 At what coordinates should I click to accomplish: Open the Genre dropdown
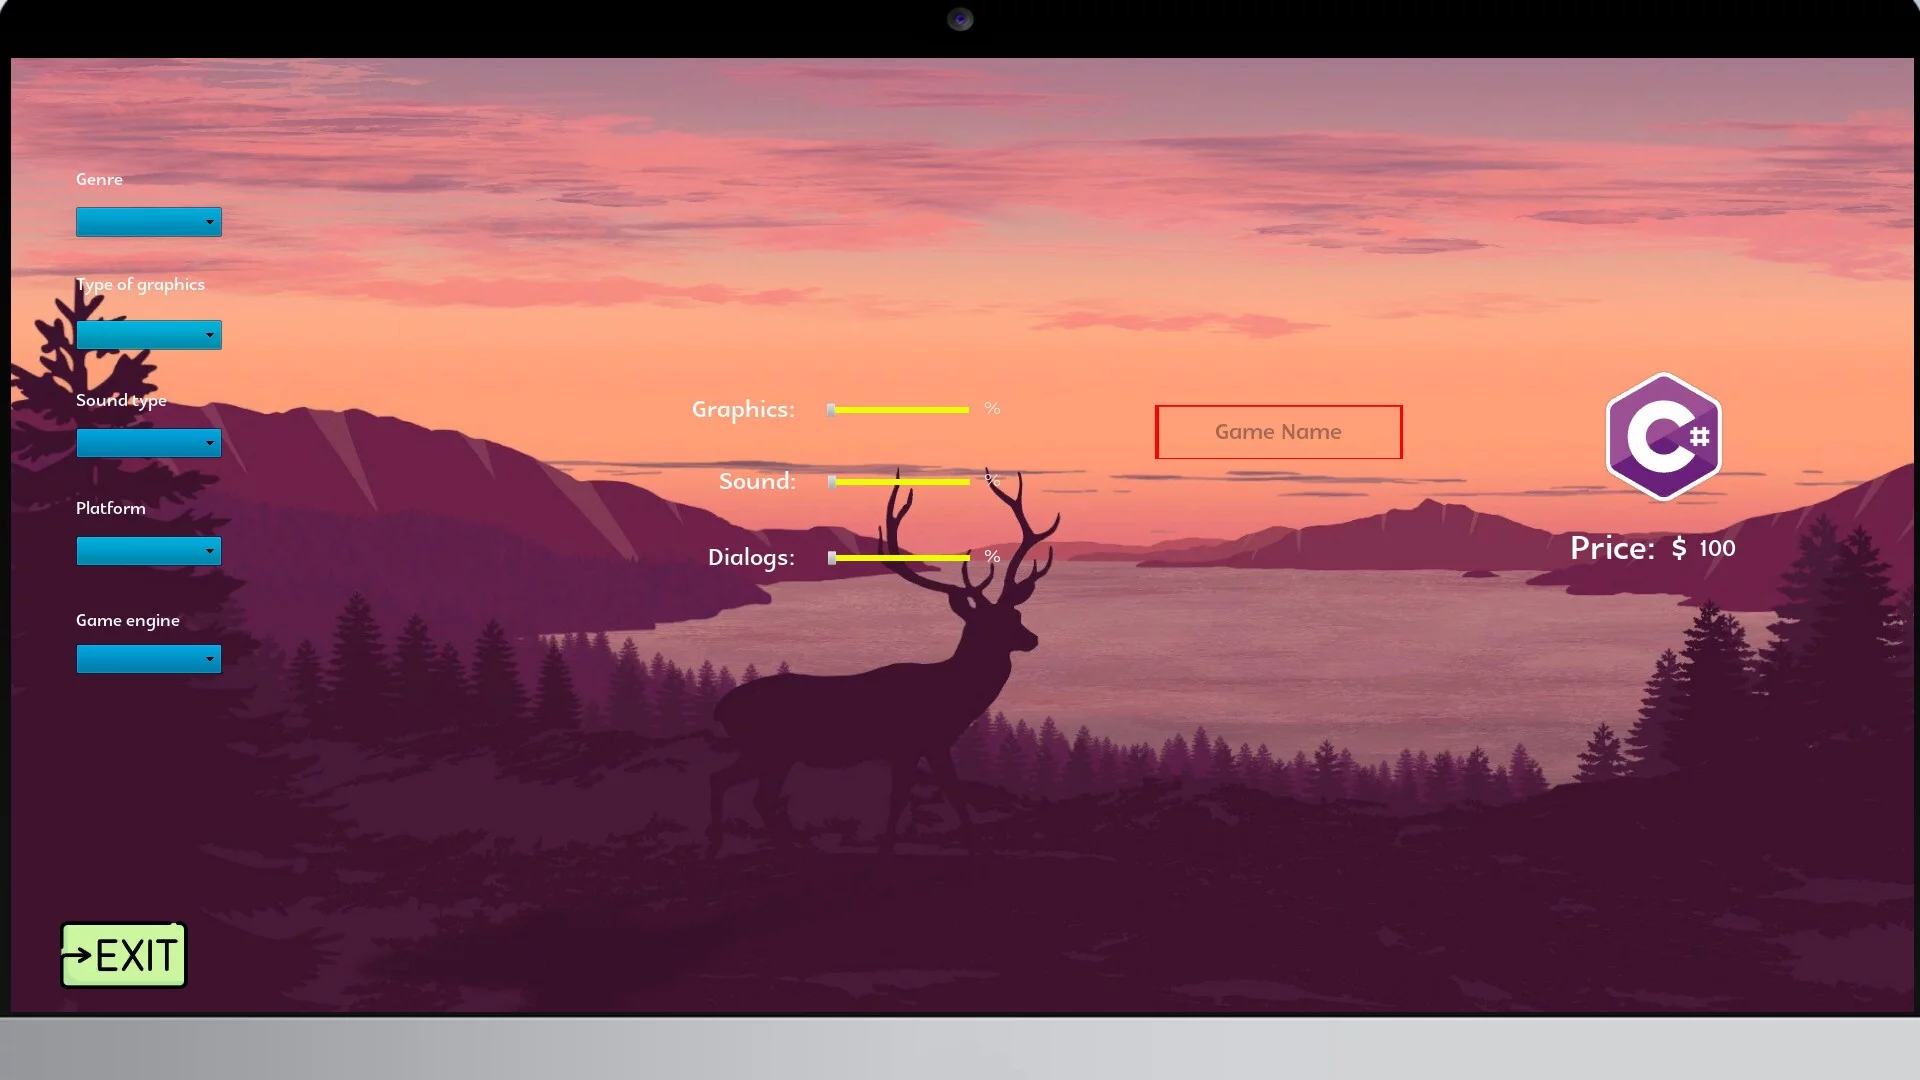pos(149,222)
